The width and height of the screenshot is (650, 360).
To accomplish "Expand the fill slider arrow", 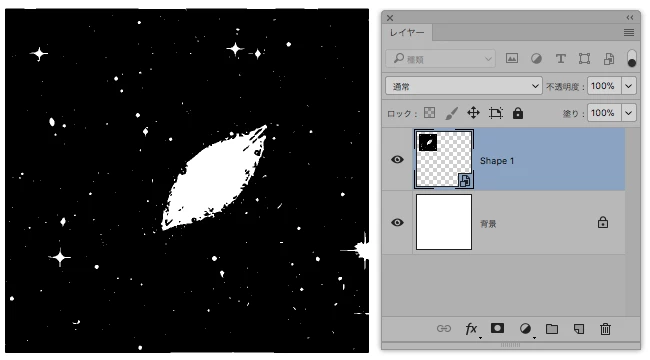I will pyautogui.click(x=628, y=113).
